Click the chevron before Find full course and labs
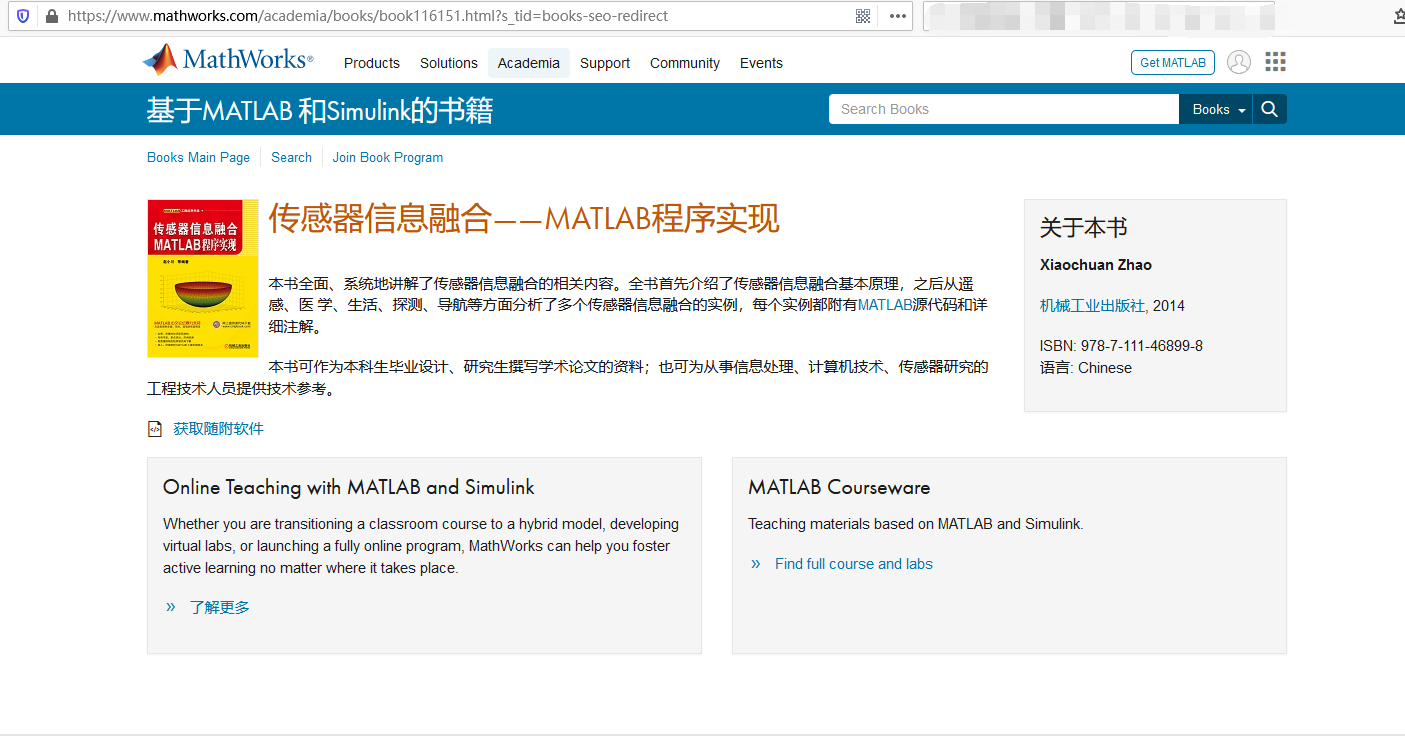This screenshot has height=736, width=1405. (756, 563)
